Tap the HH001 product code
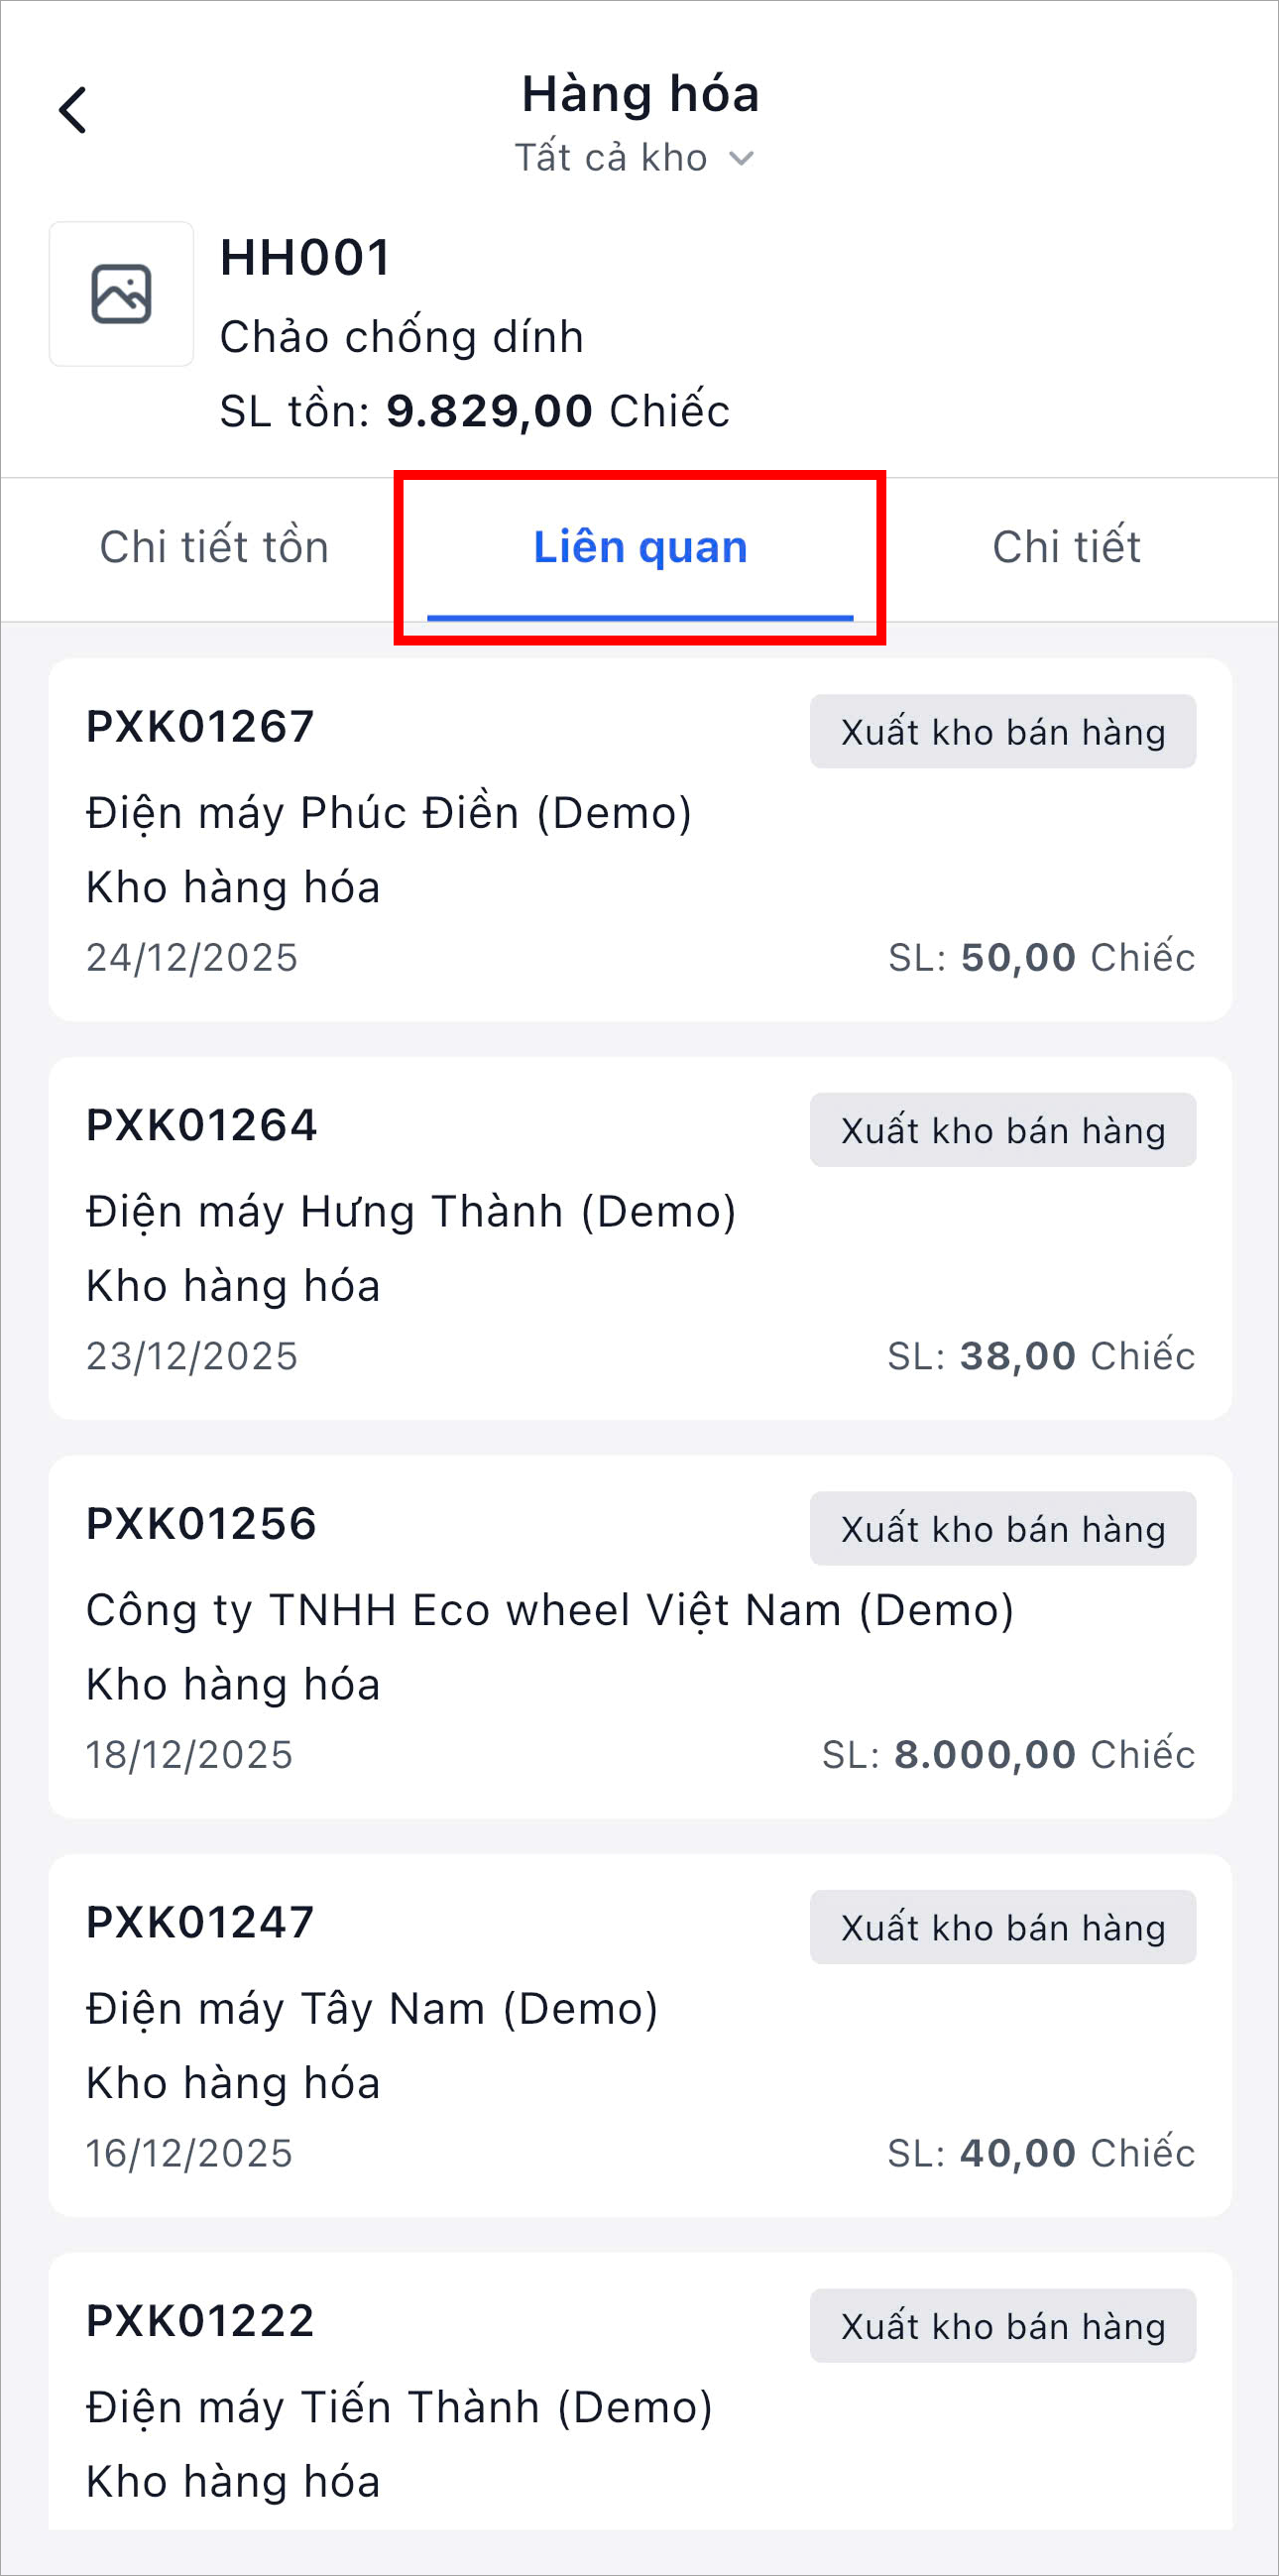The image size is (1279, 2576). (305, 258)
